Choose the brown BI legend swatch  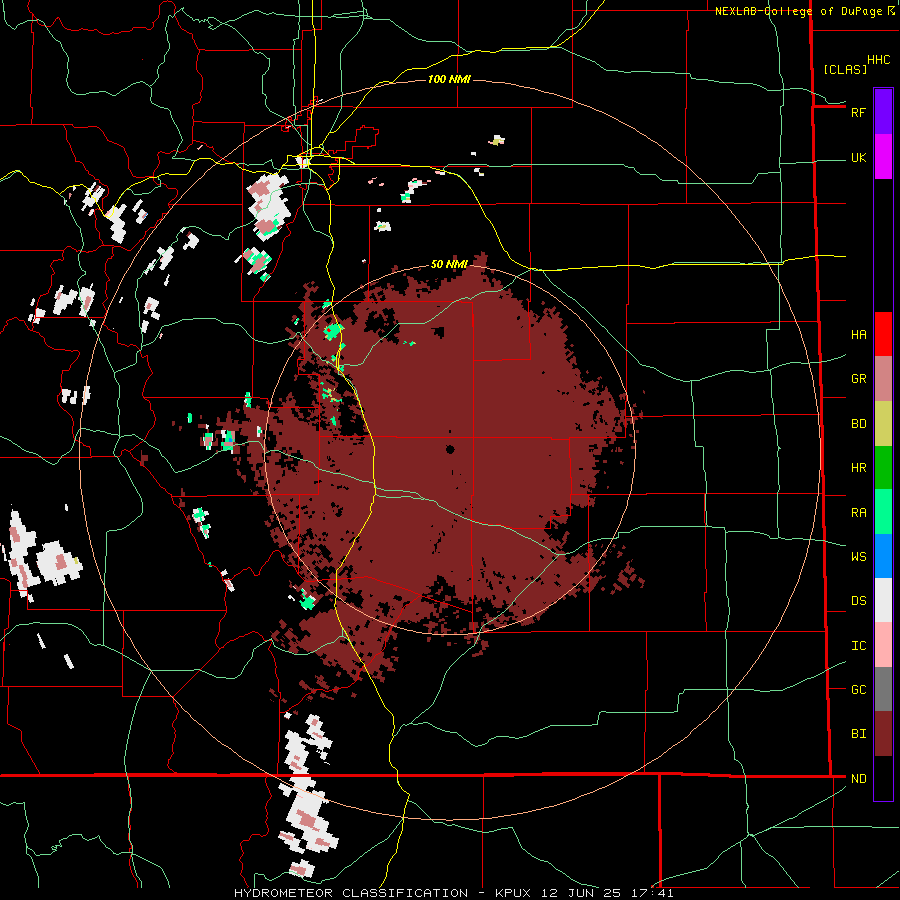[x=883, y=734]
